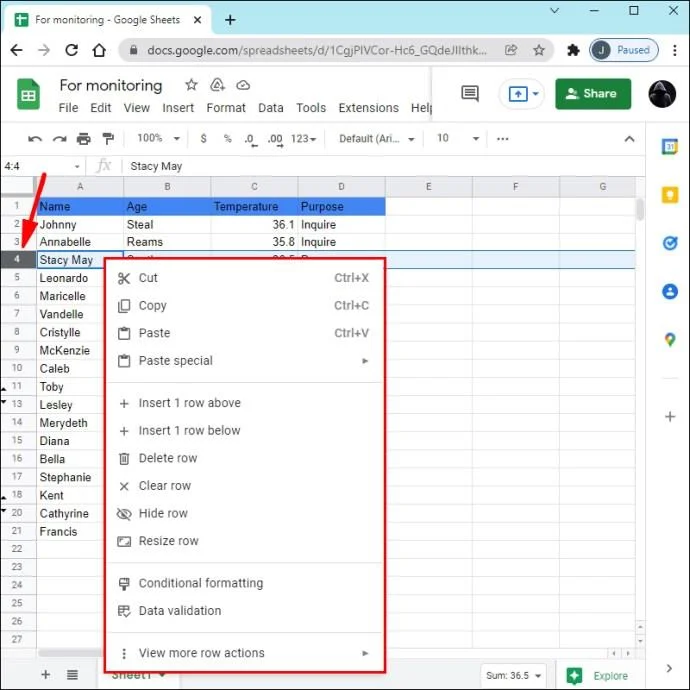
Task: Bookmark this page star icon
Action: point(539,50)
